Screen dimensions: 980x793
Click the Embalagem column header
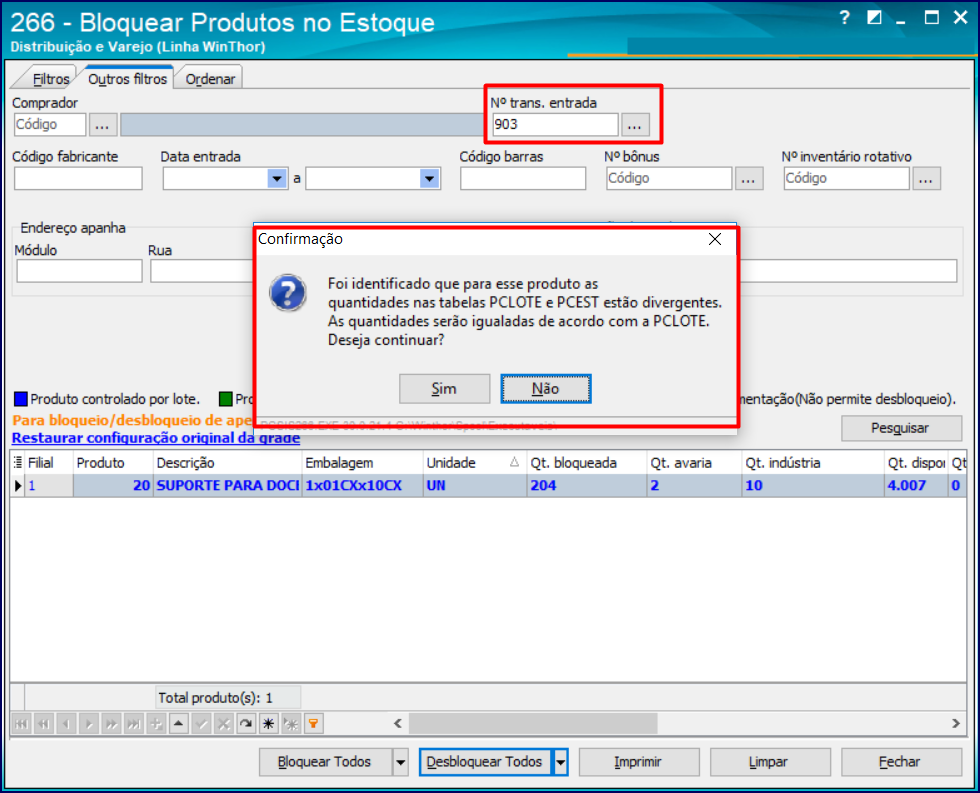point(362,463)
